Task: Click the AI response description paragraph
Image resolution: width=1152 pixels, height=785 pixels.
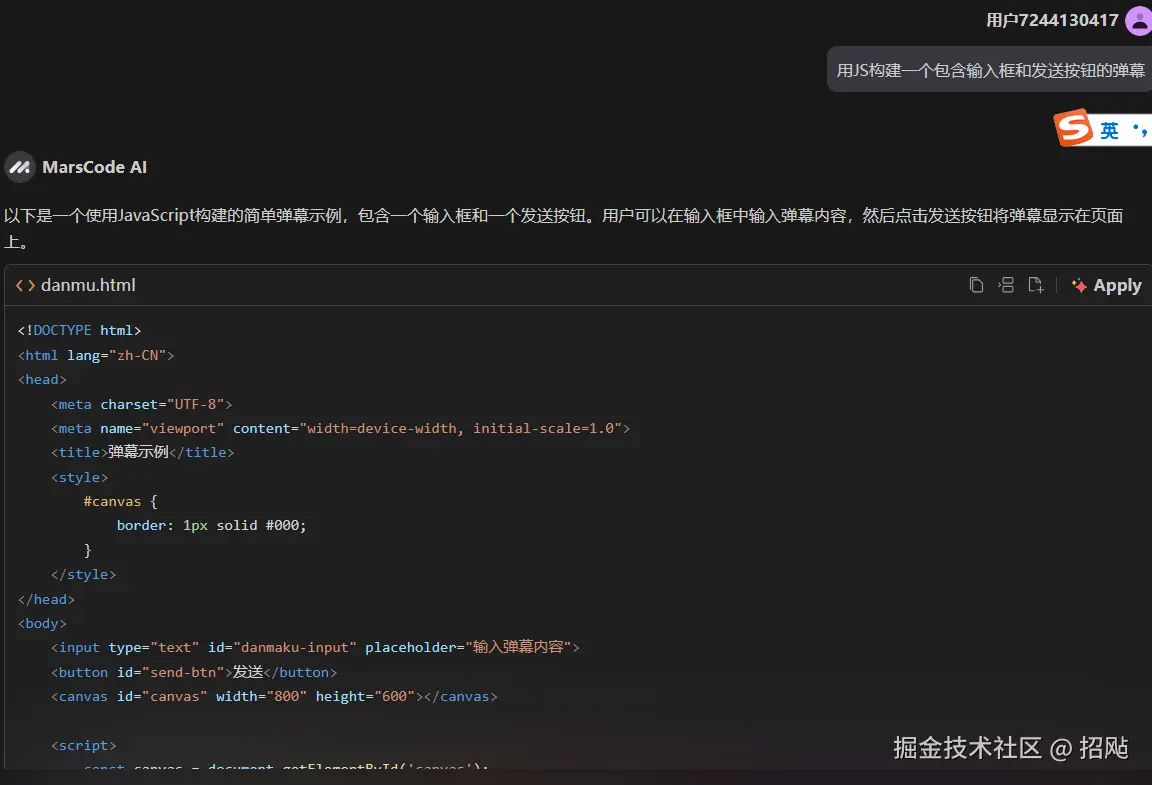Action: pos(564,228)
